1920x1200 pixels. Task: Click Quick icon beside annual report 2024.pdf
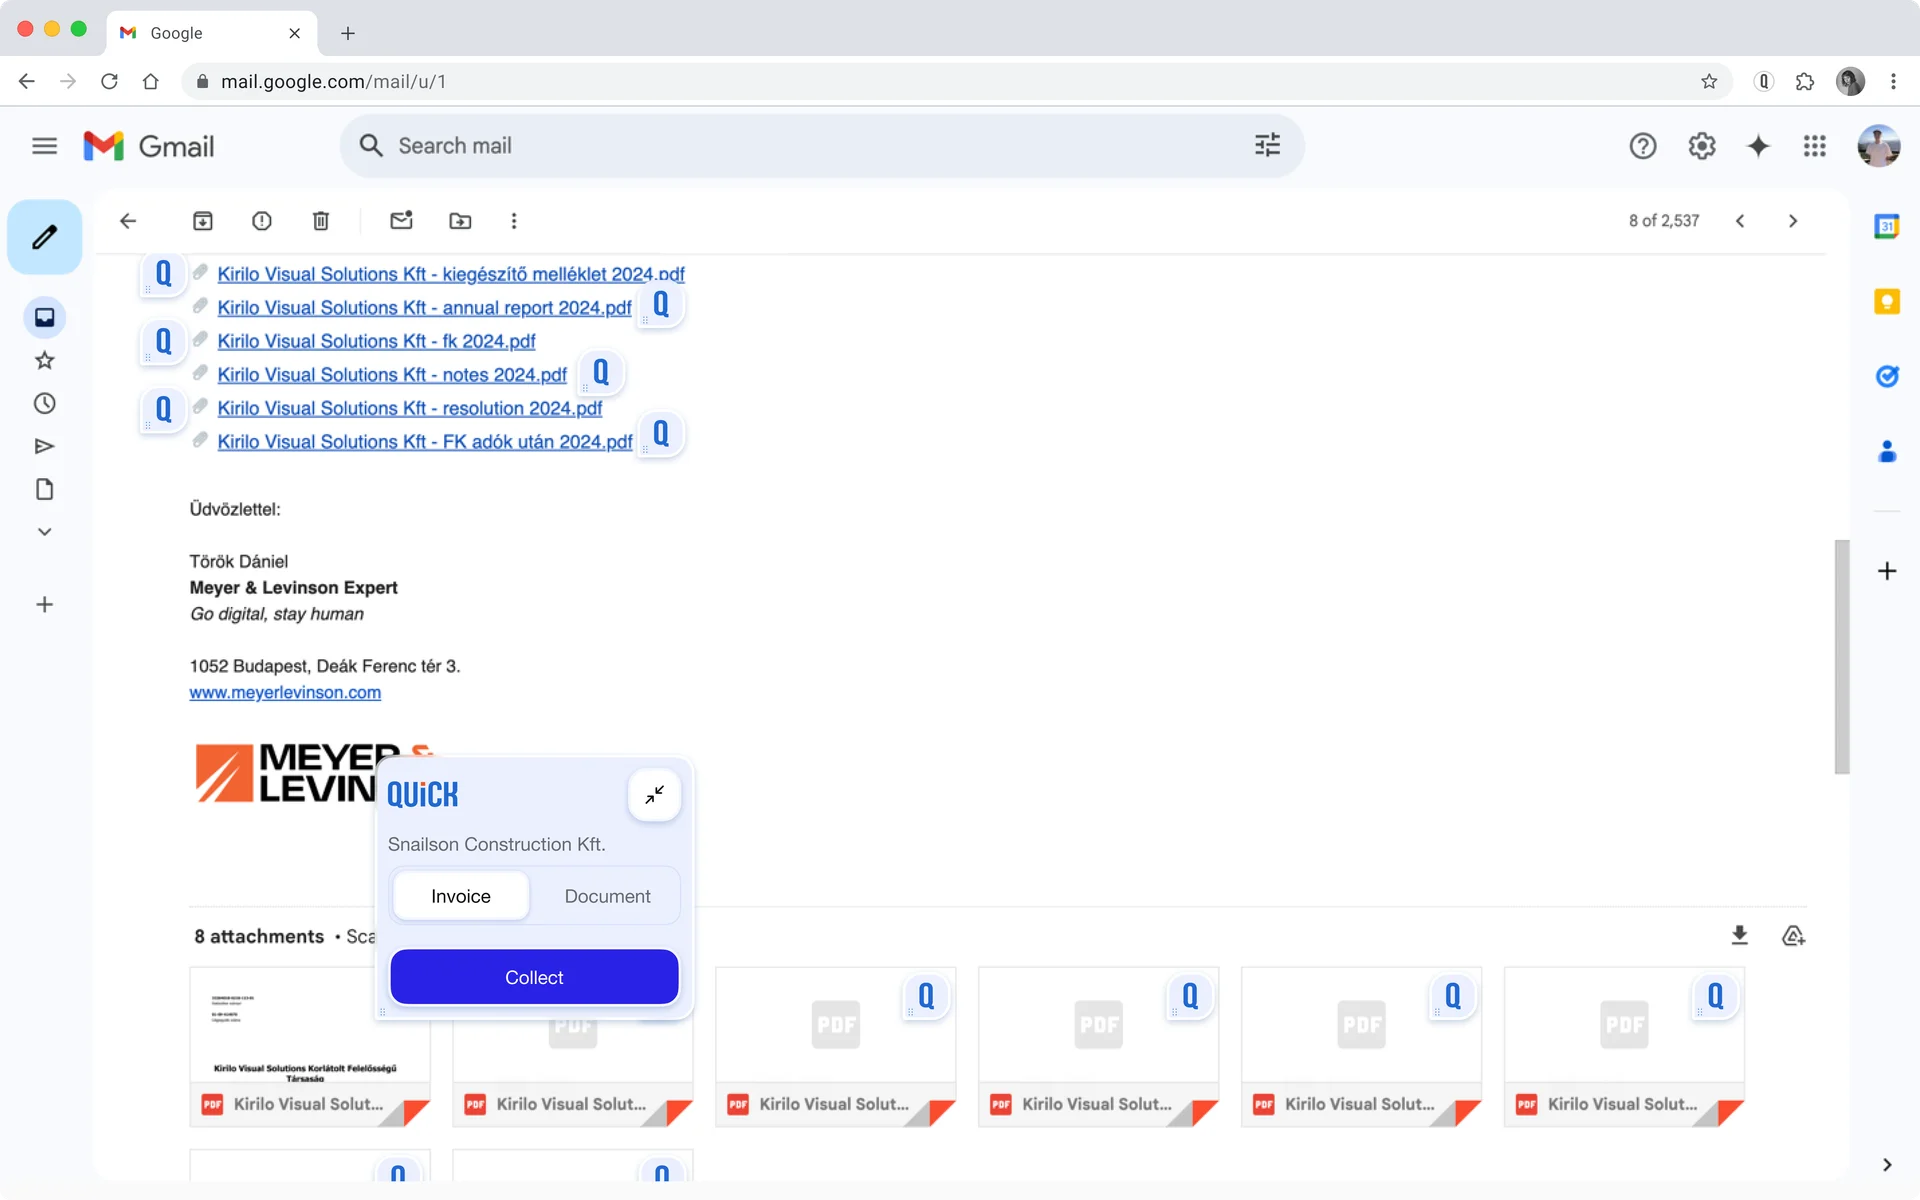point(661,305)
